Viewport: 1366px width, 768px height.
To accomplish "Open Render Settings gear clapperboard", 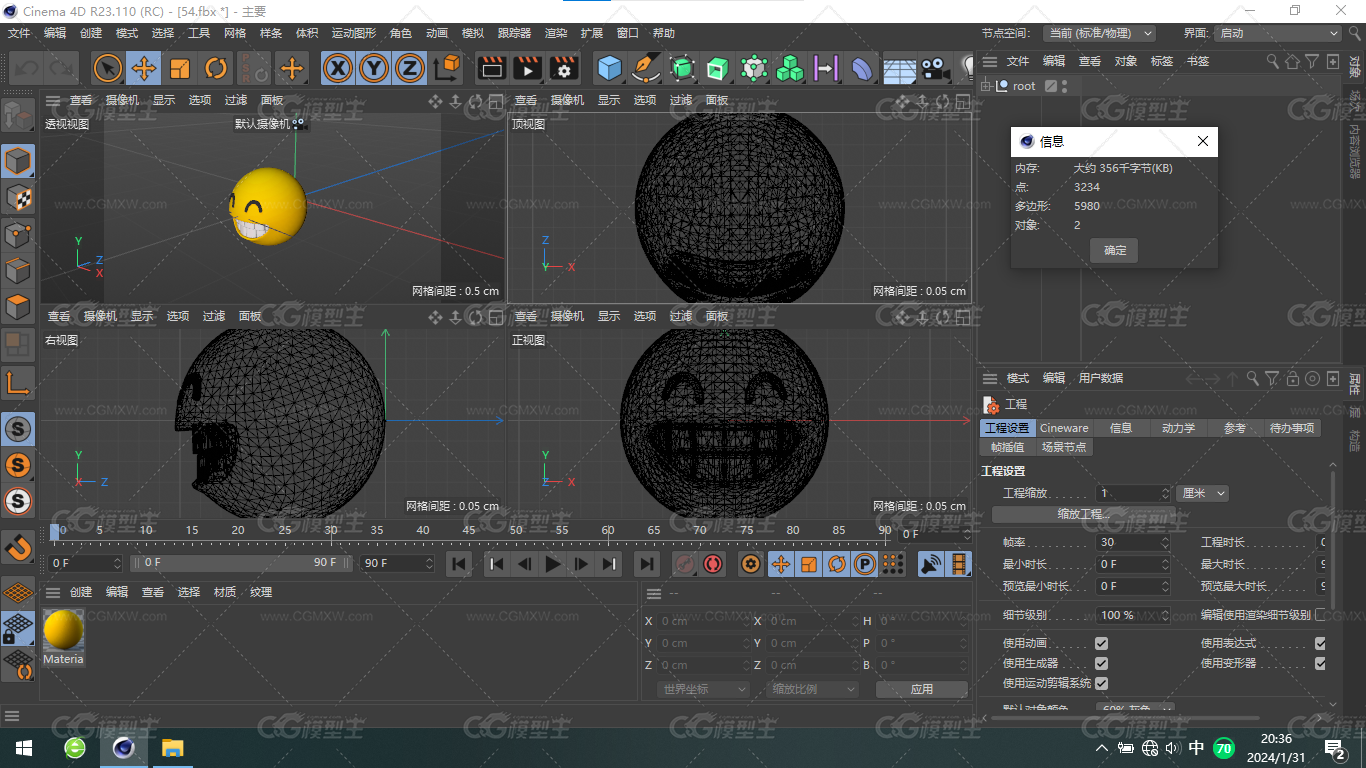I will coord(564,68).
